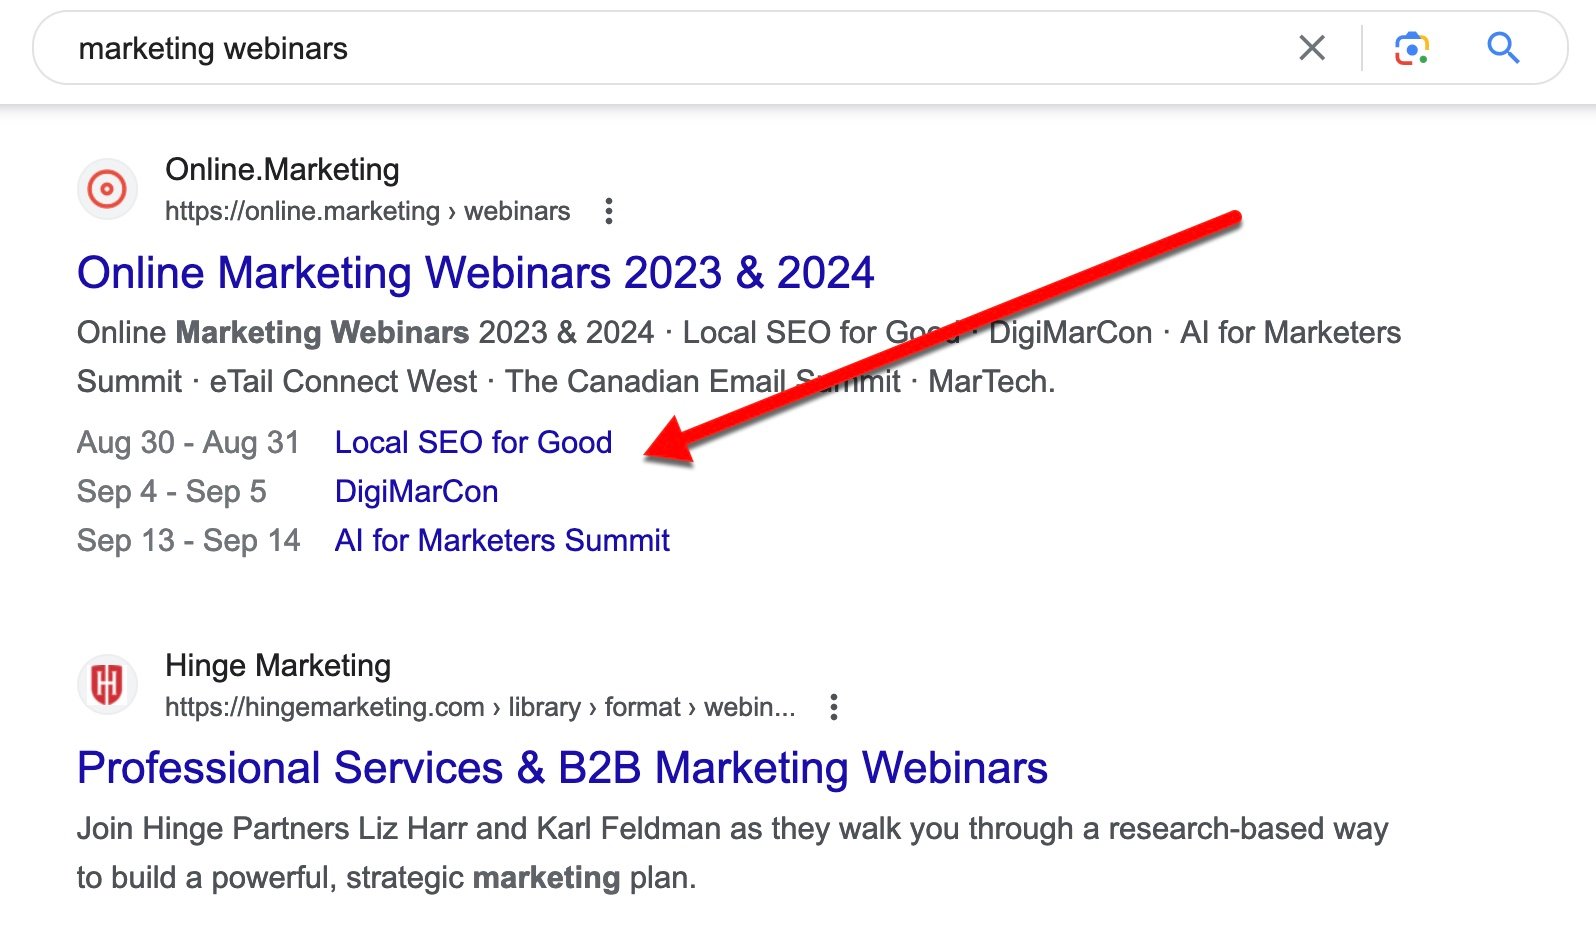Open Google Lens image search
The image size is (1596, 934).
tap(1411, 48)
